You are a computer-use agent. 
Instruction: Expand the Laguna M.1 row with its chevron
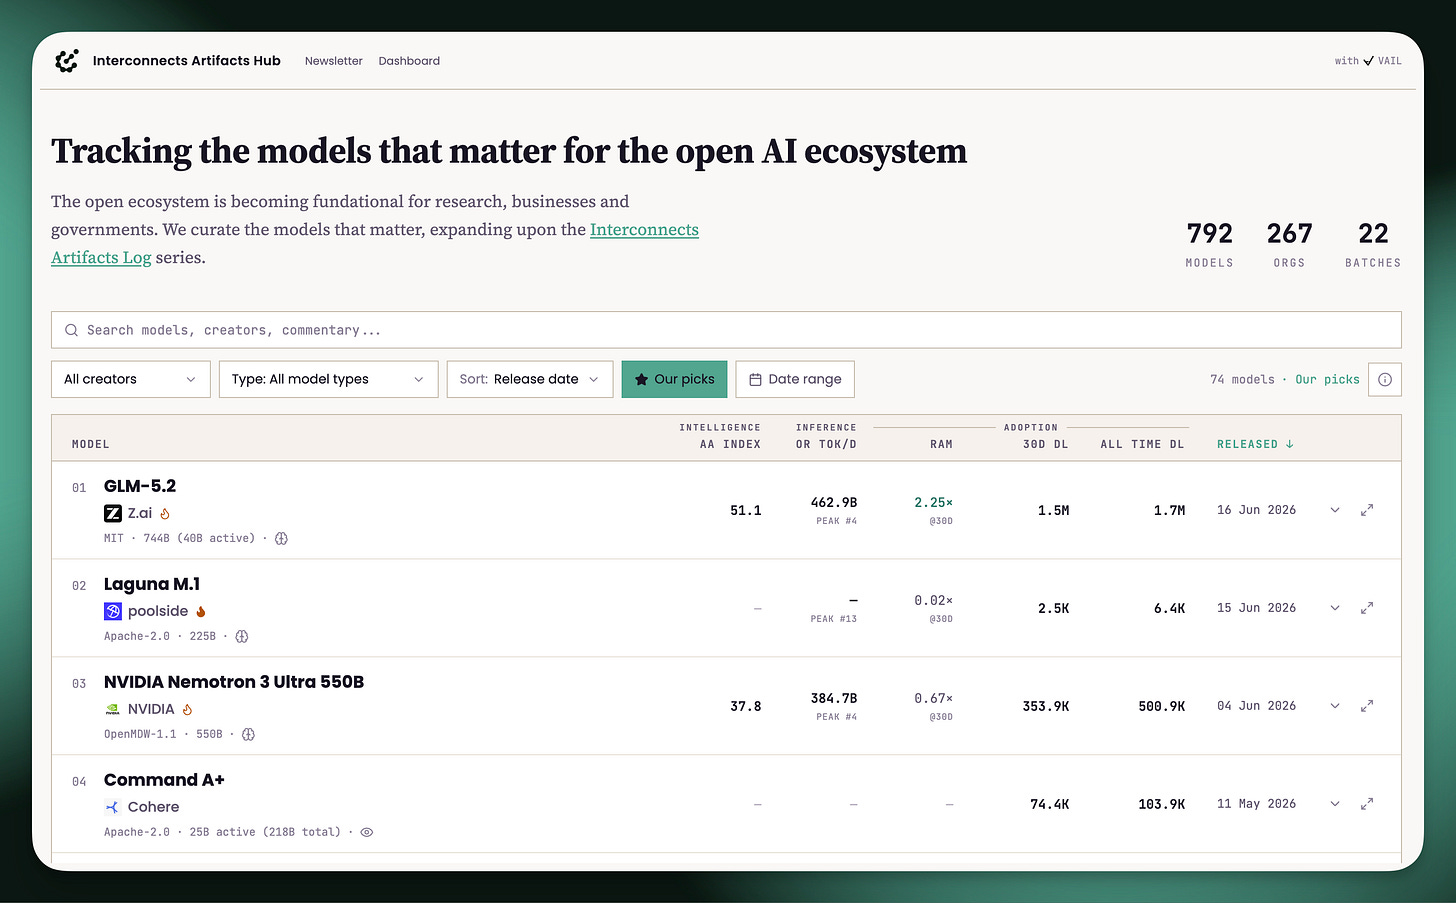(1335, 608)
